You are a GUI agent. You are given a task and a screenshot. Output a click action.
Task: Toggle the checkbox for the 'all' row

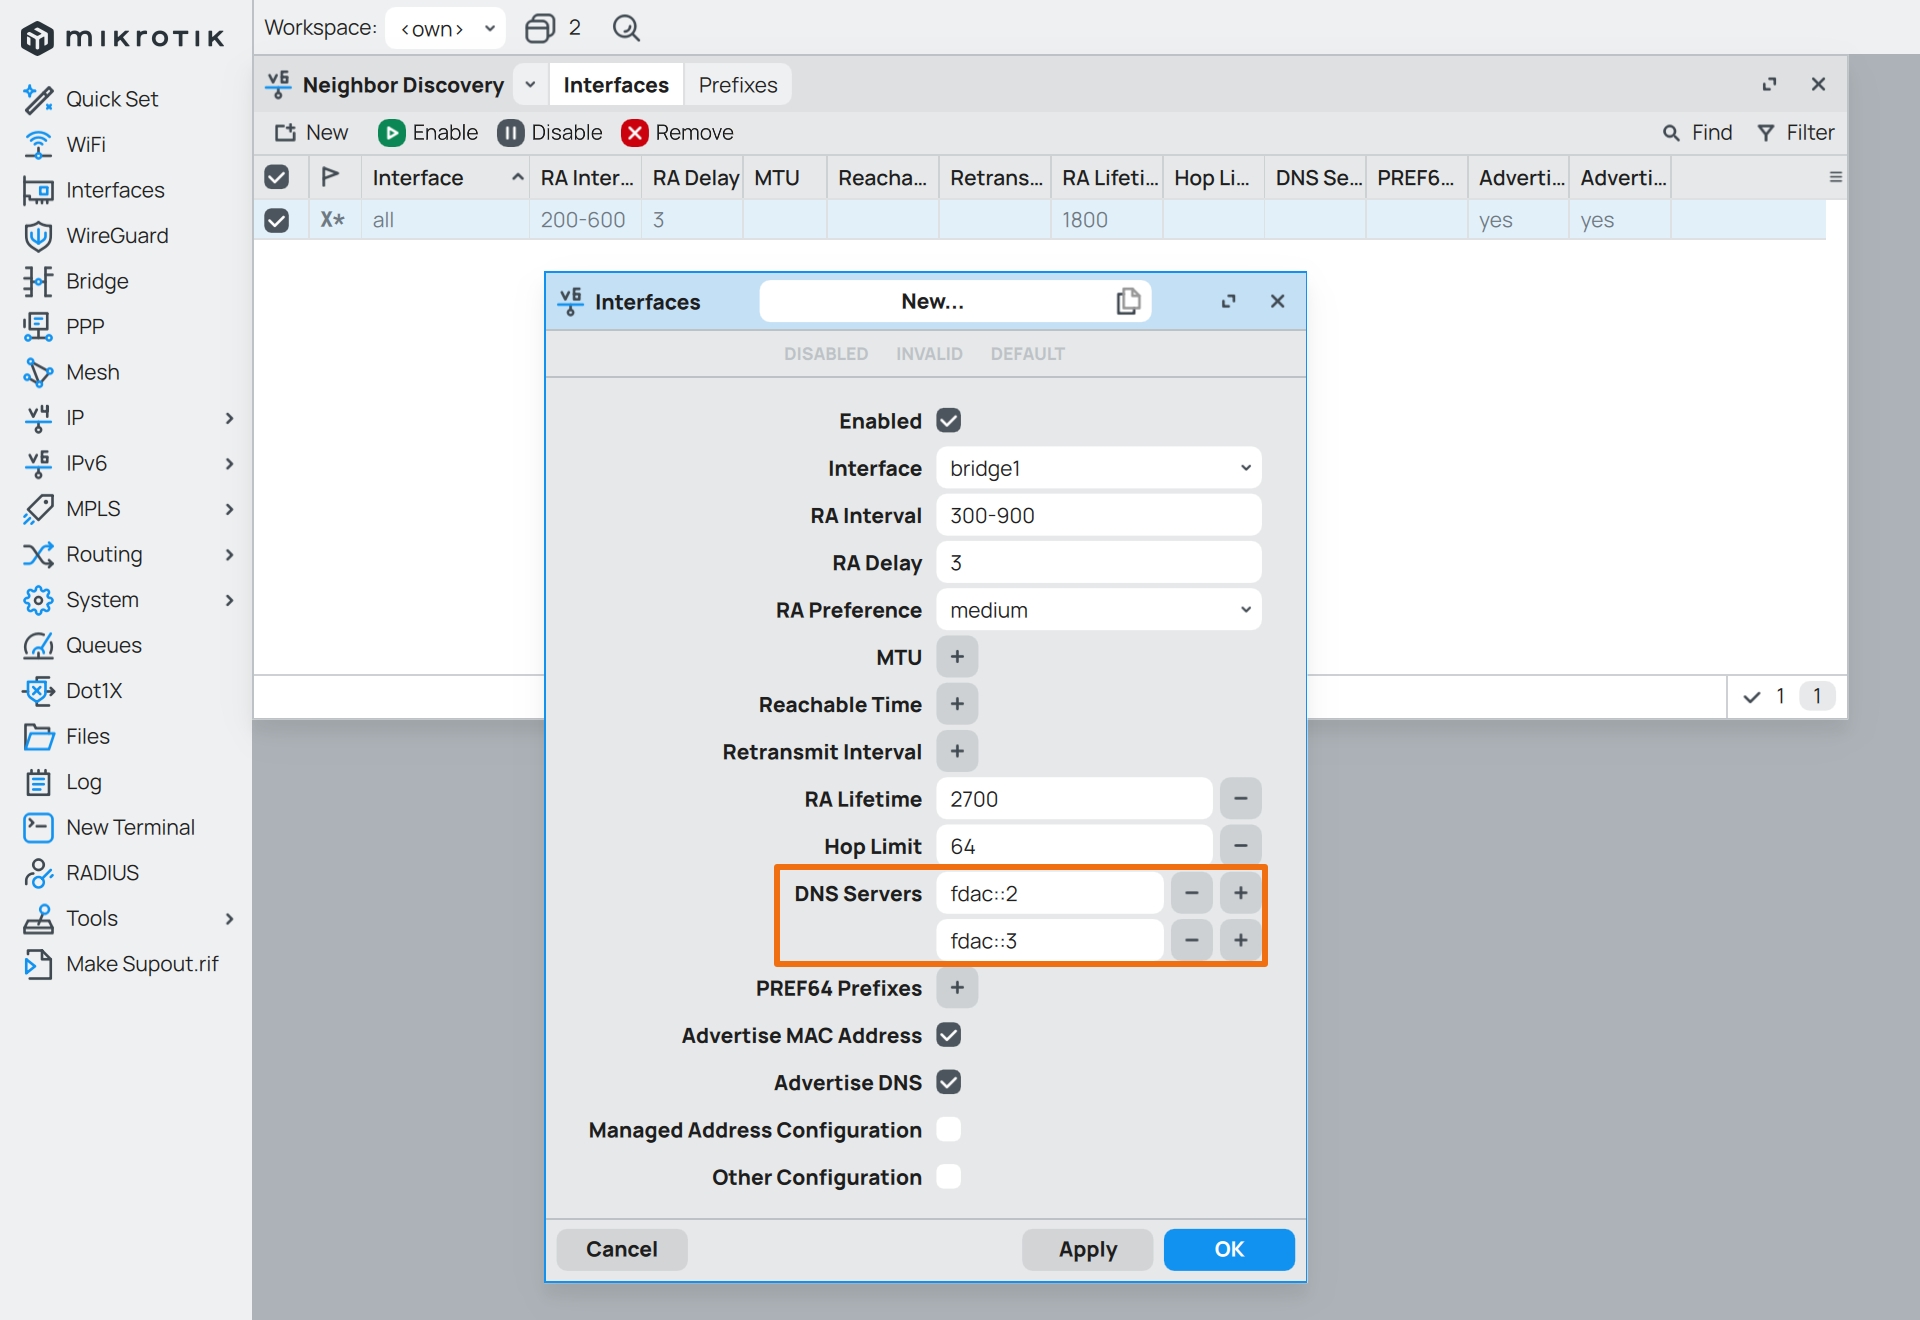(x=277, y=220)
